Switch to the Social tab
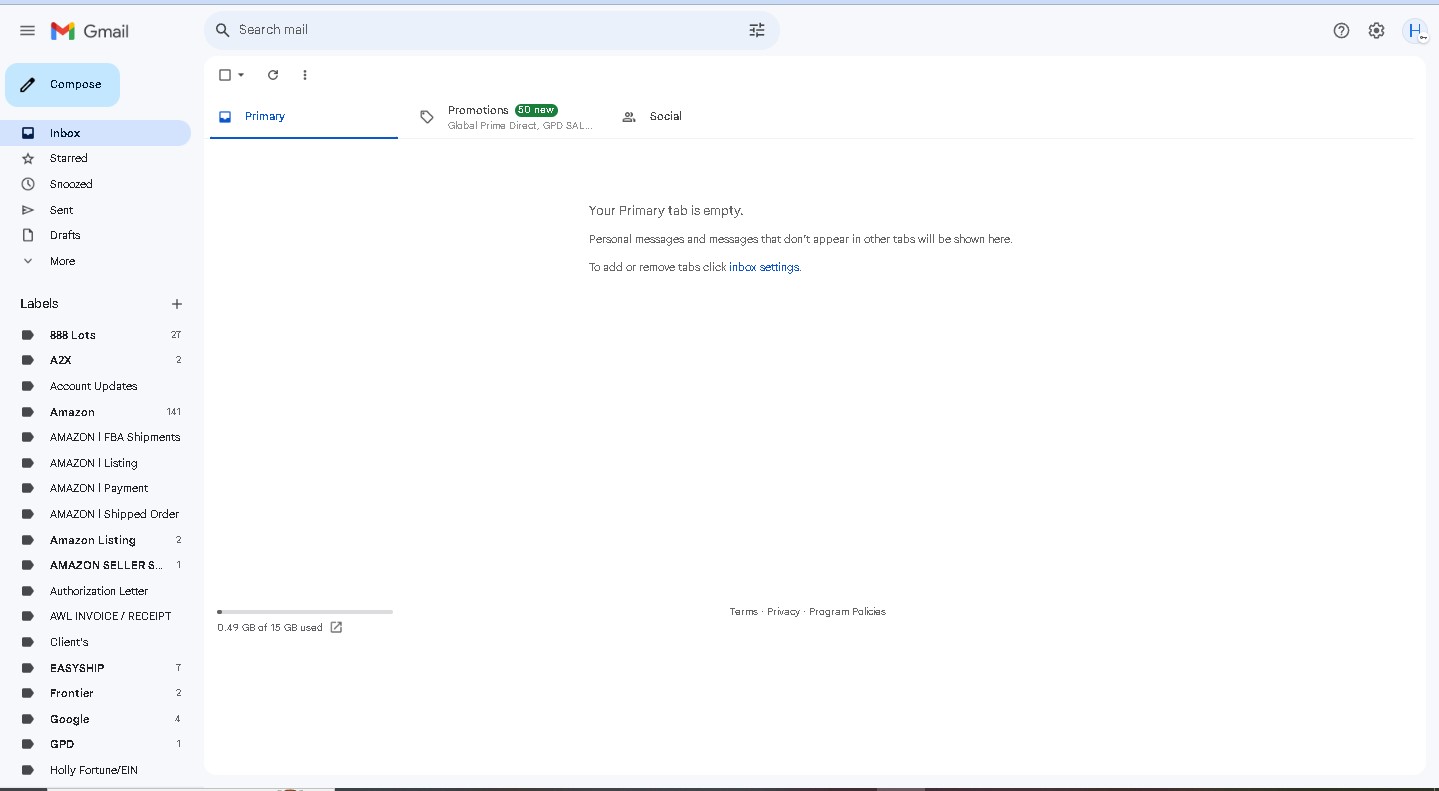 [708, 117]
